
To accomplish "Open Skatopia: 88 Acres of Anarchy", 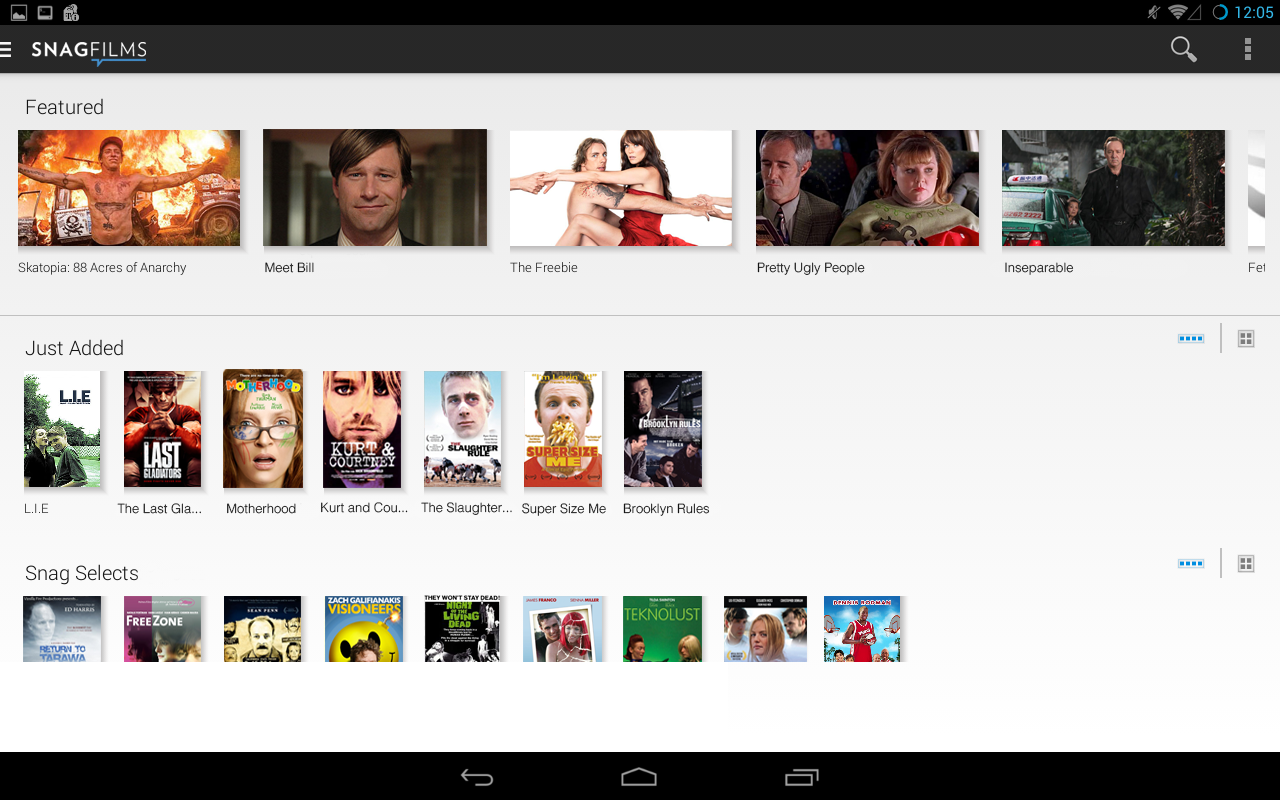I will point(129,188).
